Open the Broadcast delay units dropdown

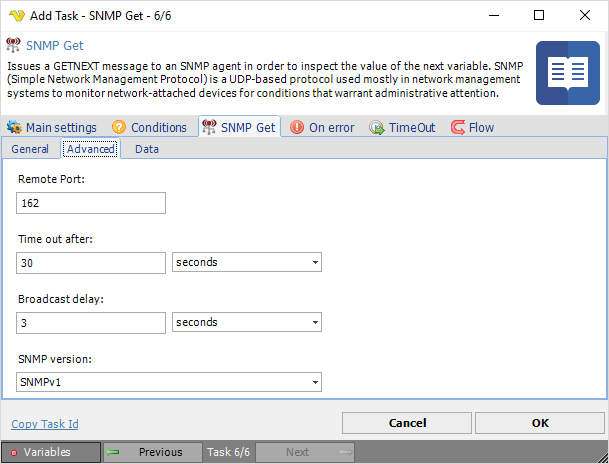(246, 323)
